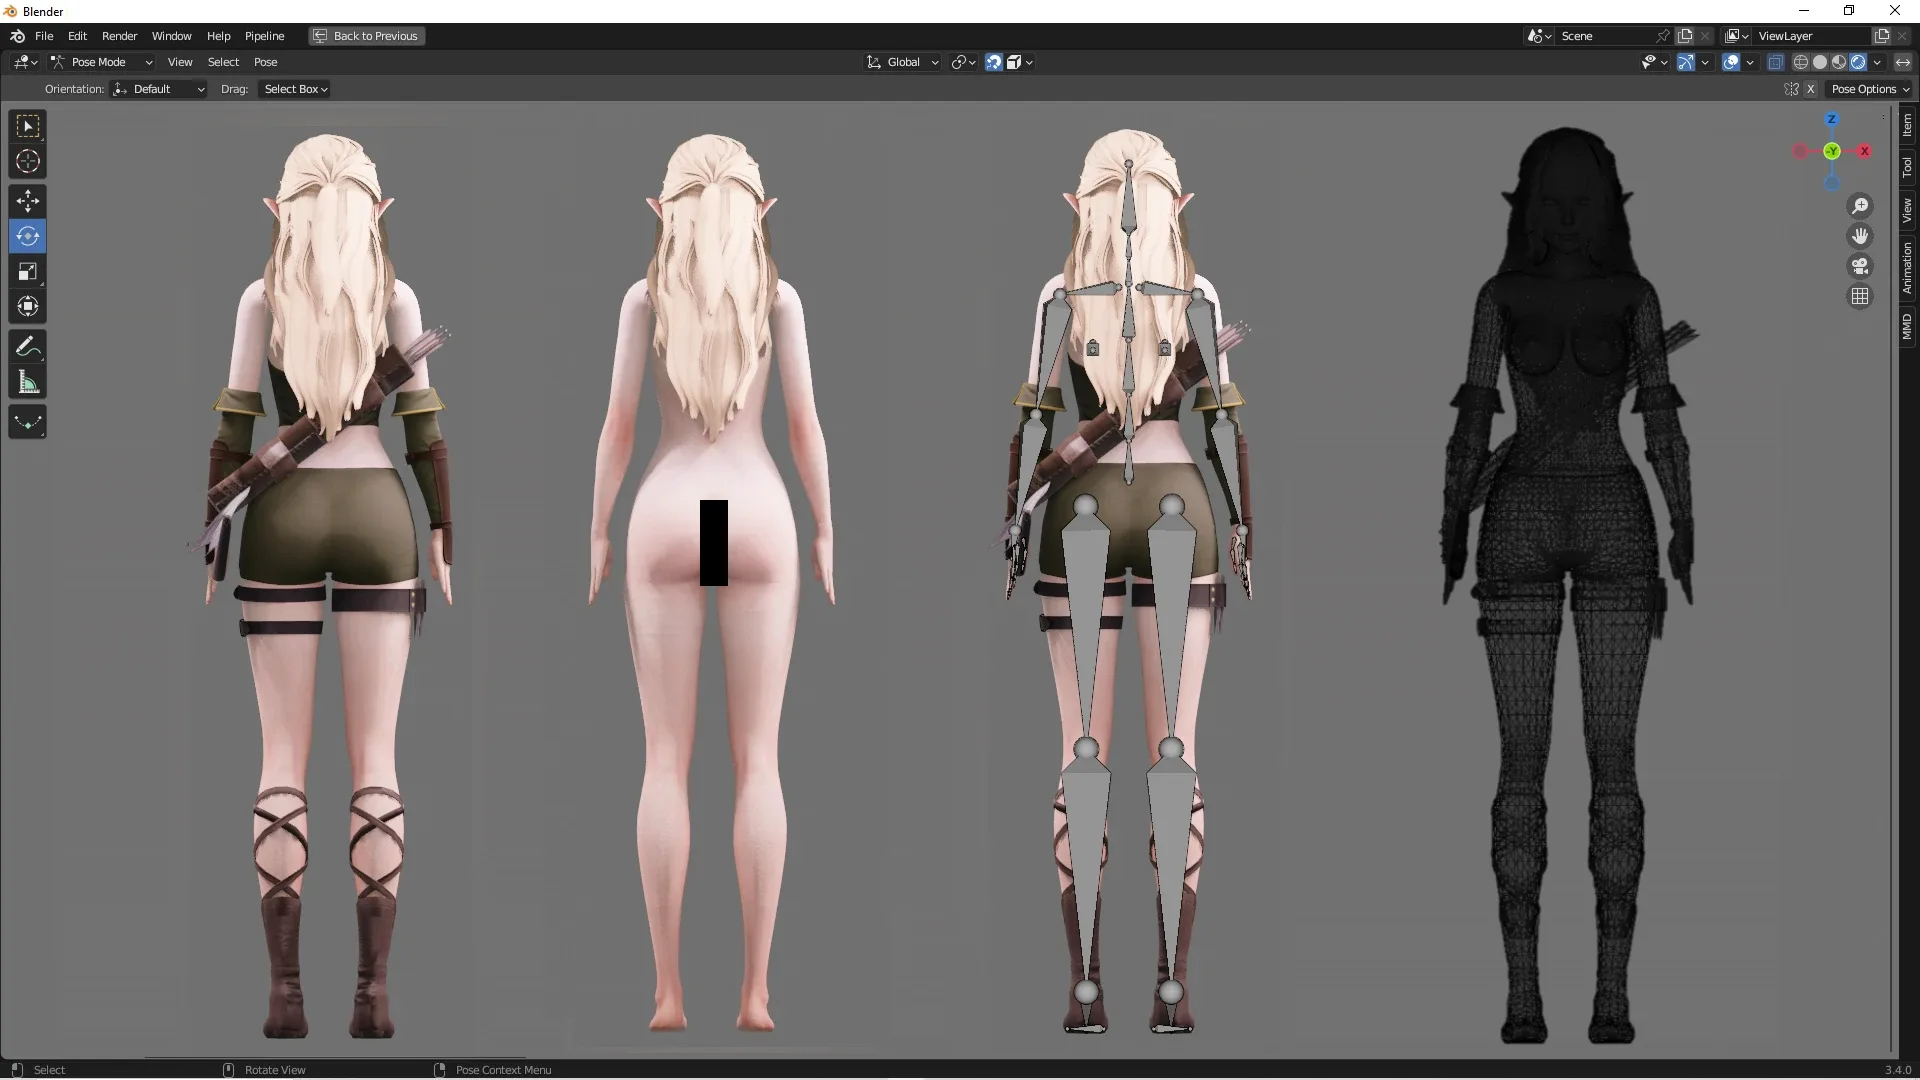The image size is (1920, 1080).
Task: Click the Back to Previous button
Action: point(366,36)
